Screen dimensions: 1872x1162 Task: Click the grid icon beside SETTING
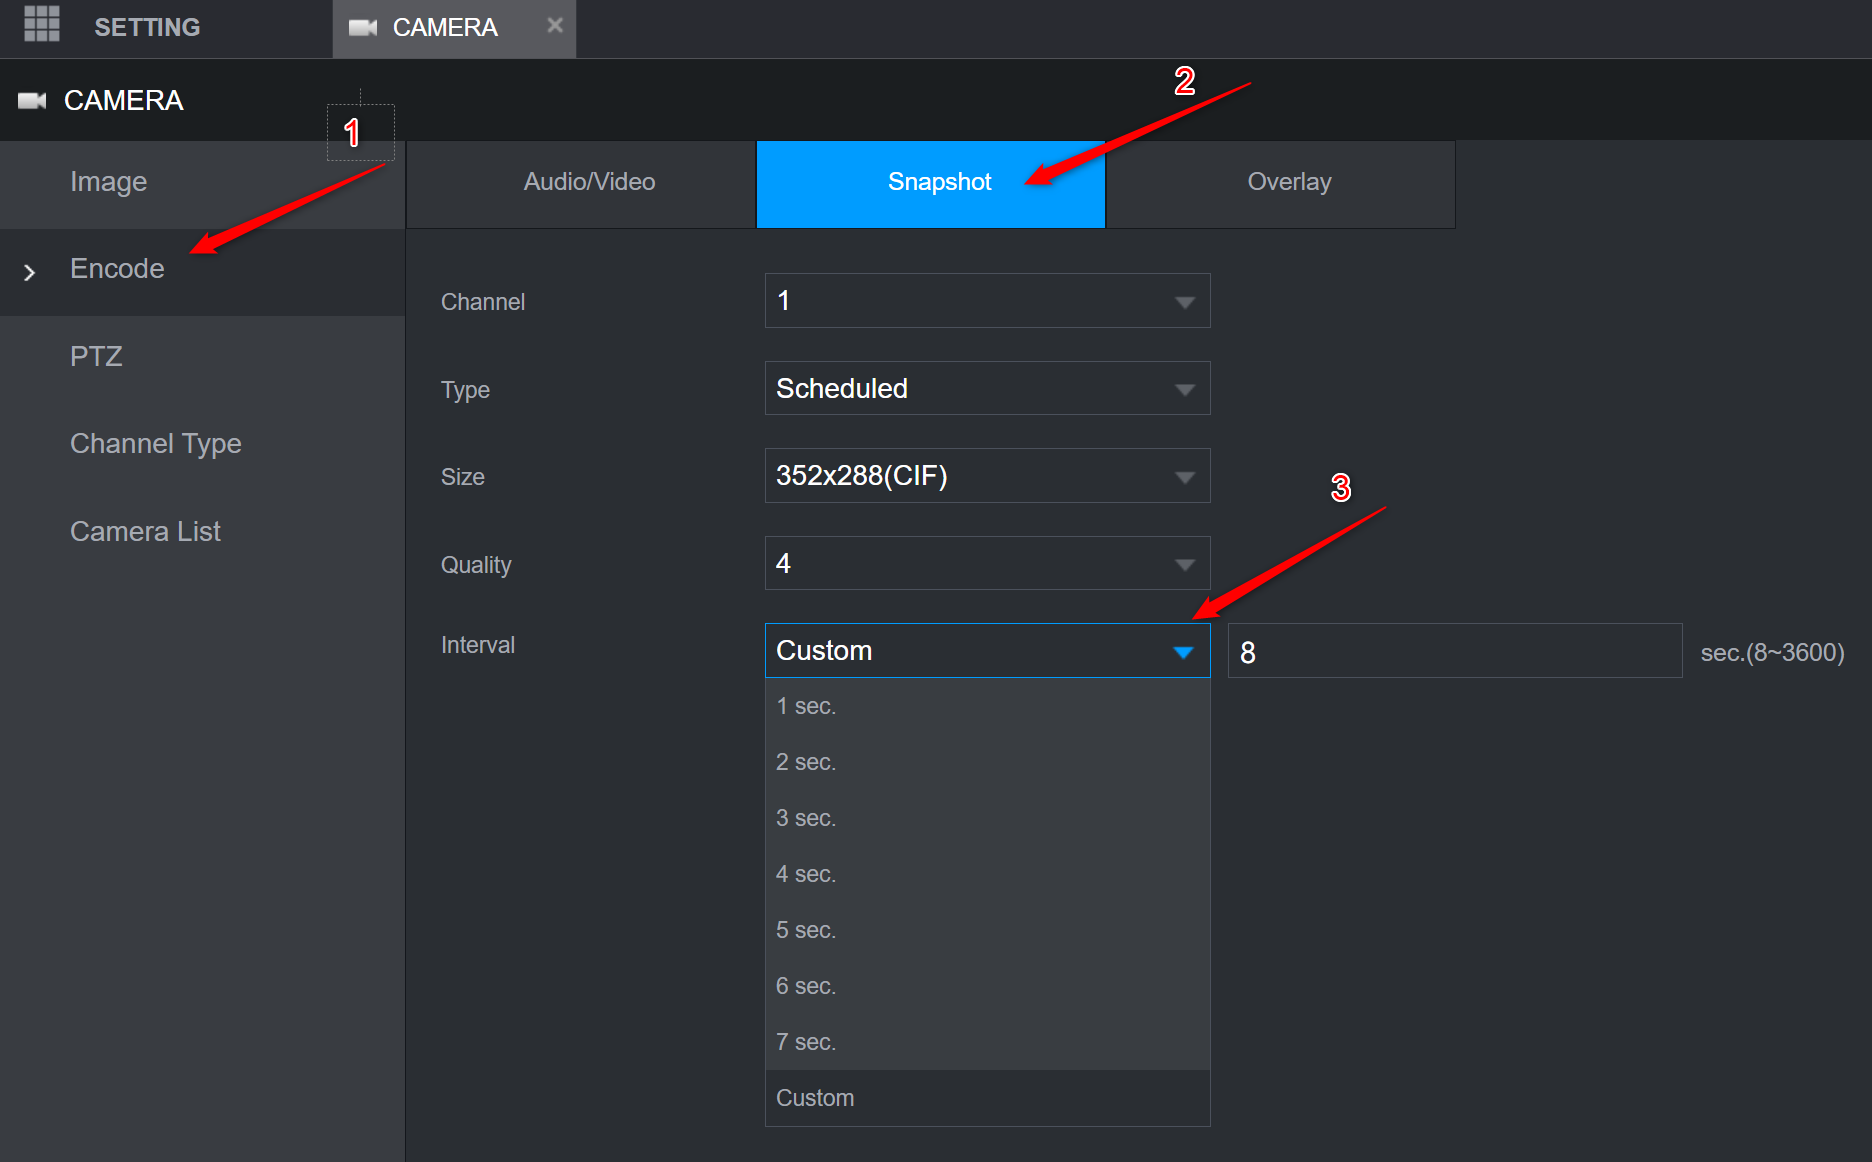(41, 24)
